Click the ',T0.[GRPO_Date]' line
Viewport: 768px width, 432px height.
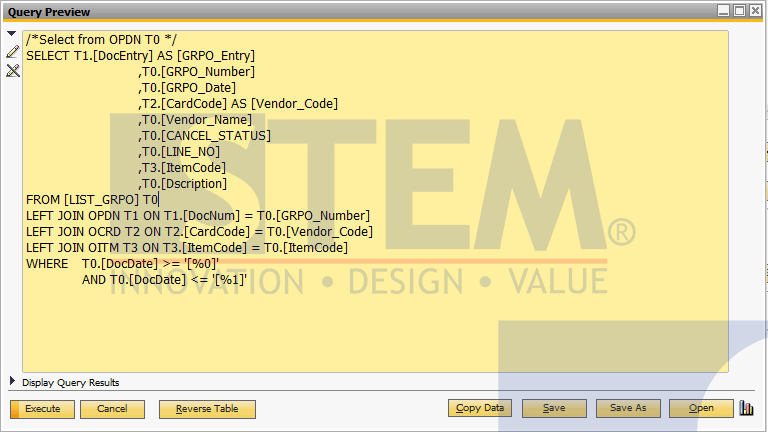[x=187, y=88]
